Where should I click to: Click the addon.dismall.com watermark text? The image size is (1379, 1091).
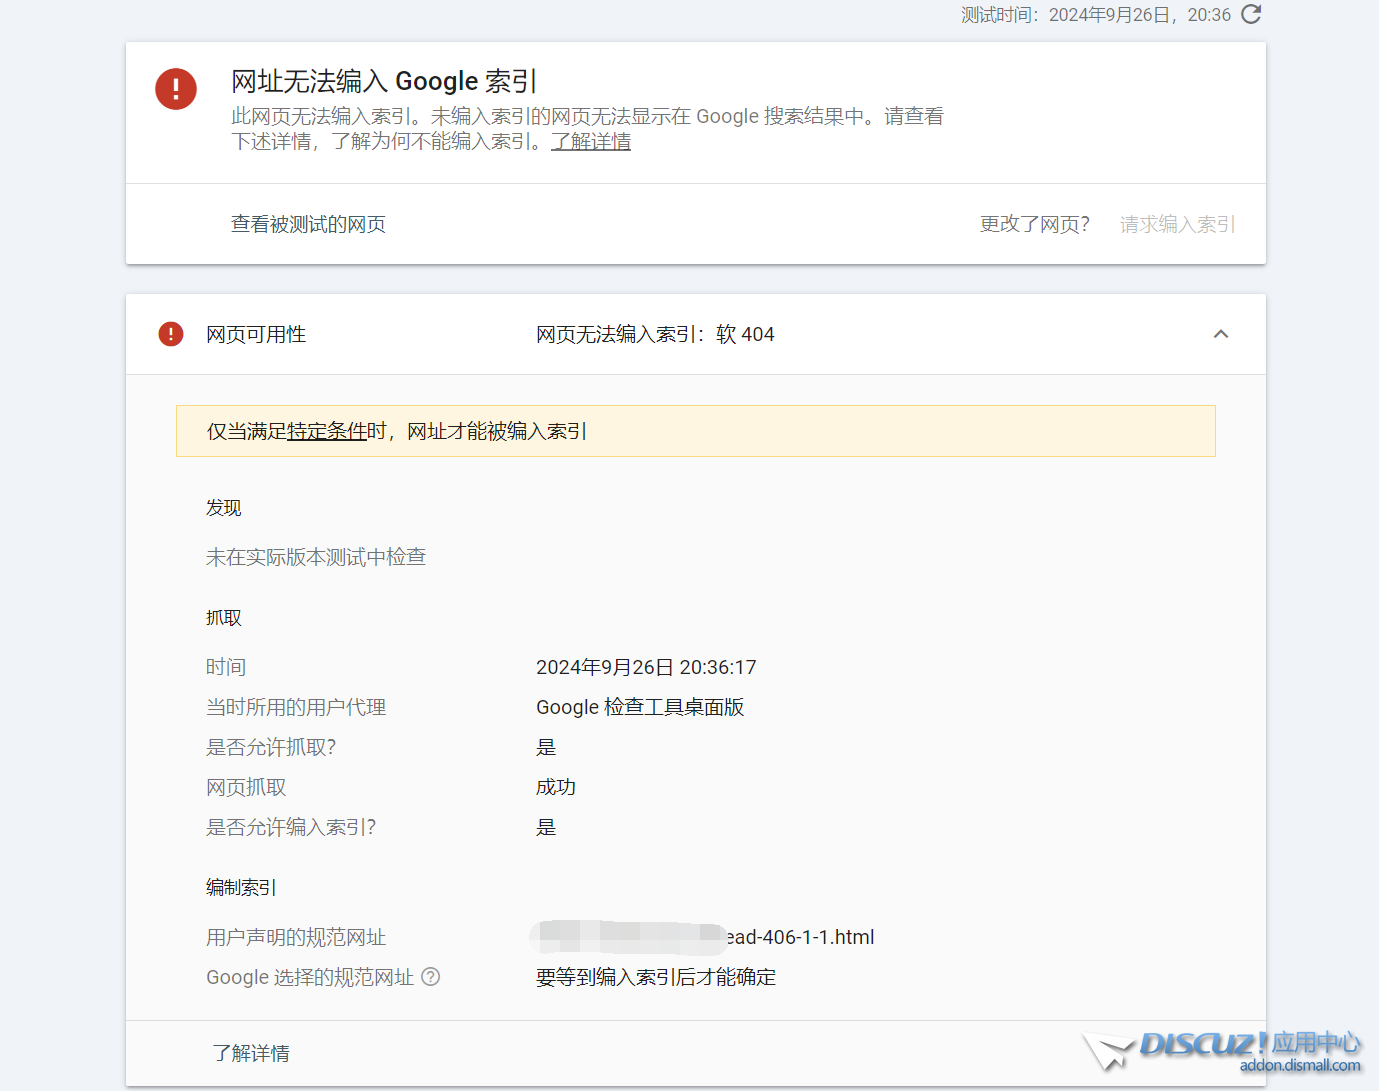tap(1299, 1066)
